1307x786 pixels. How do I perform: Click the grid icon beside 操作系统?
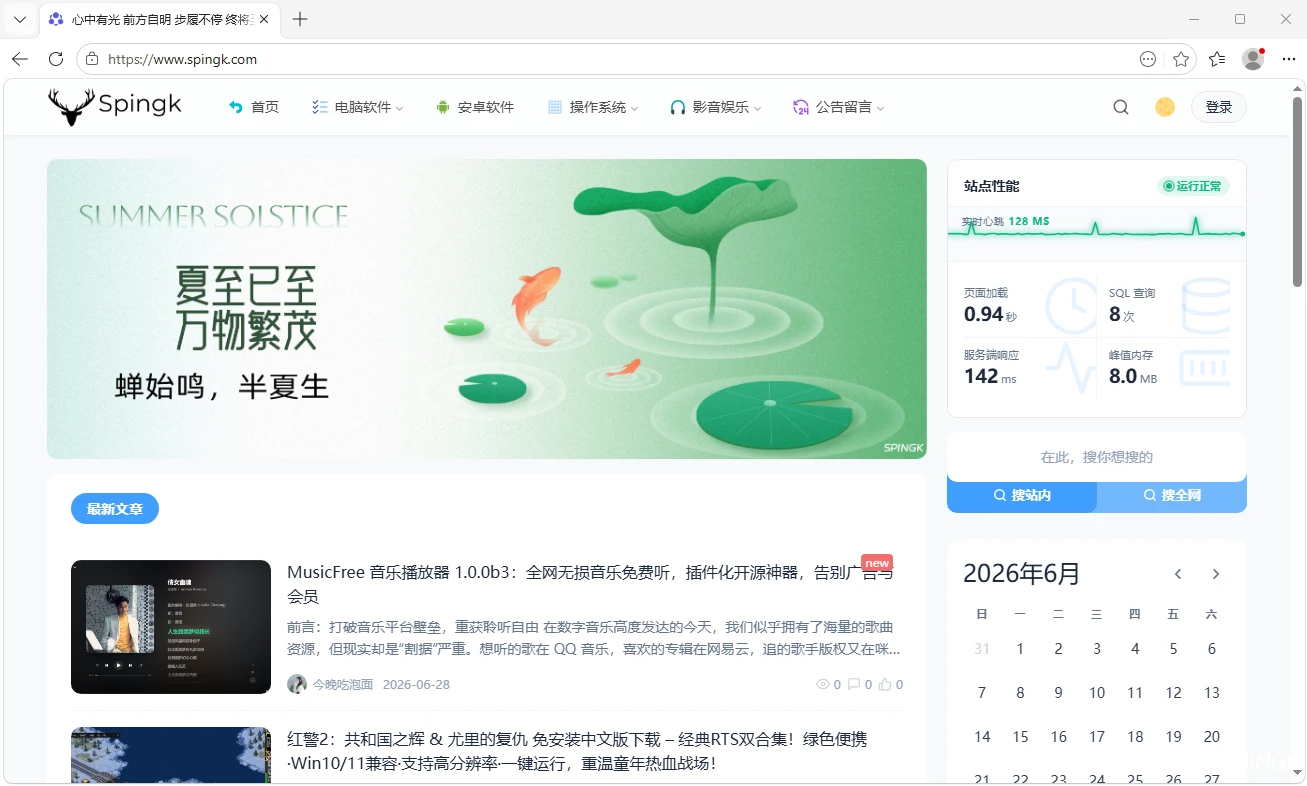coord(555,107)
